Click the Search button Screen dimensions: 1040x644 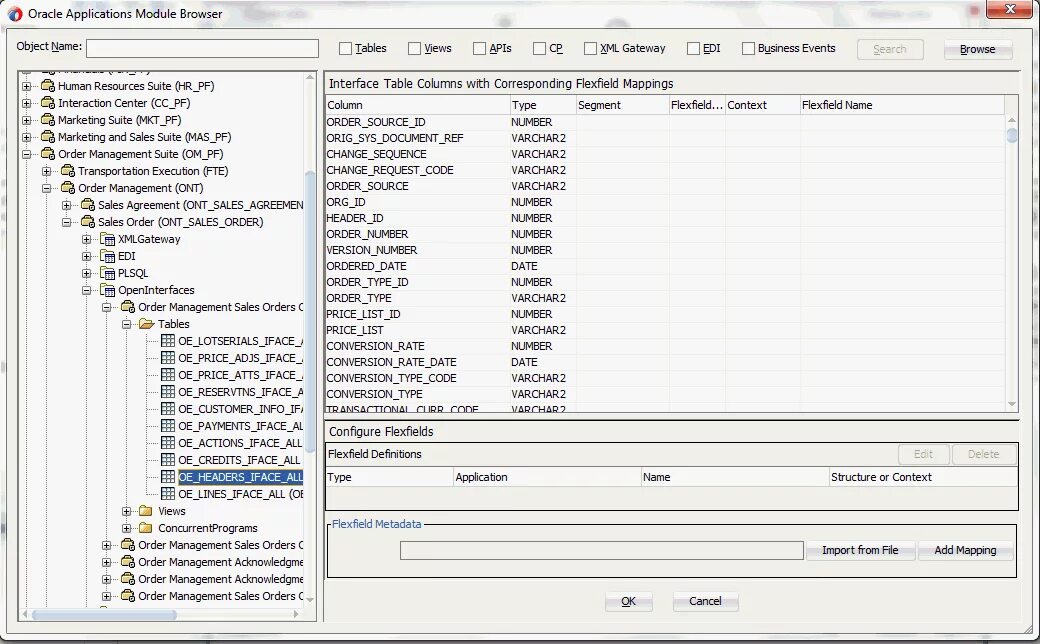889,49
